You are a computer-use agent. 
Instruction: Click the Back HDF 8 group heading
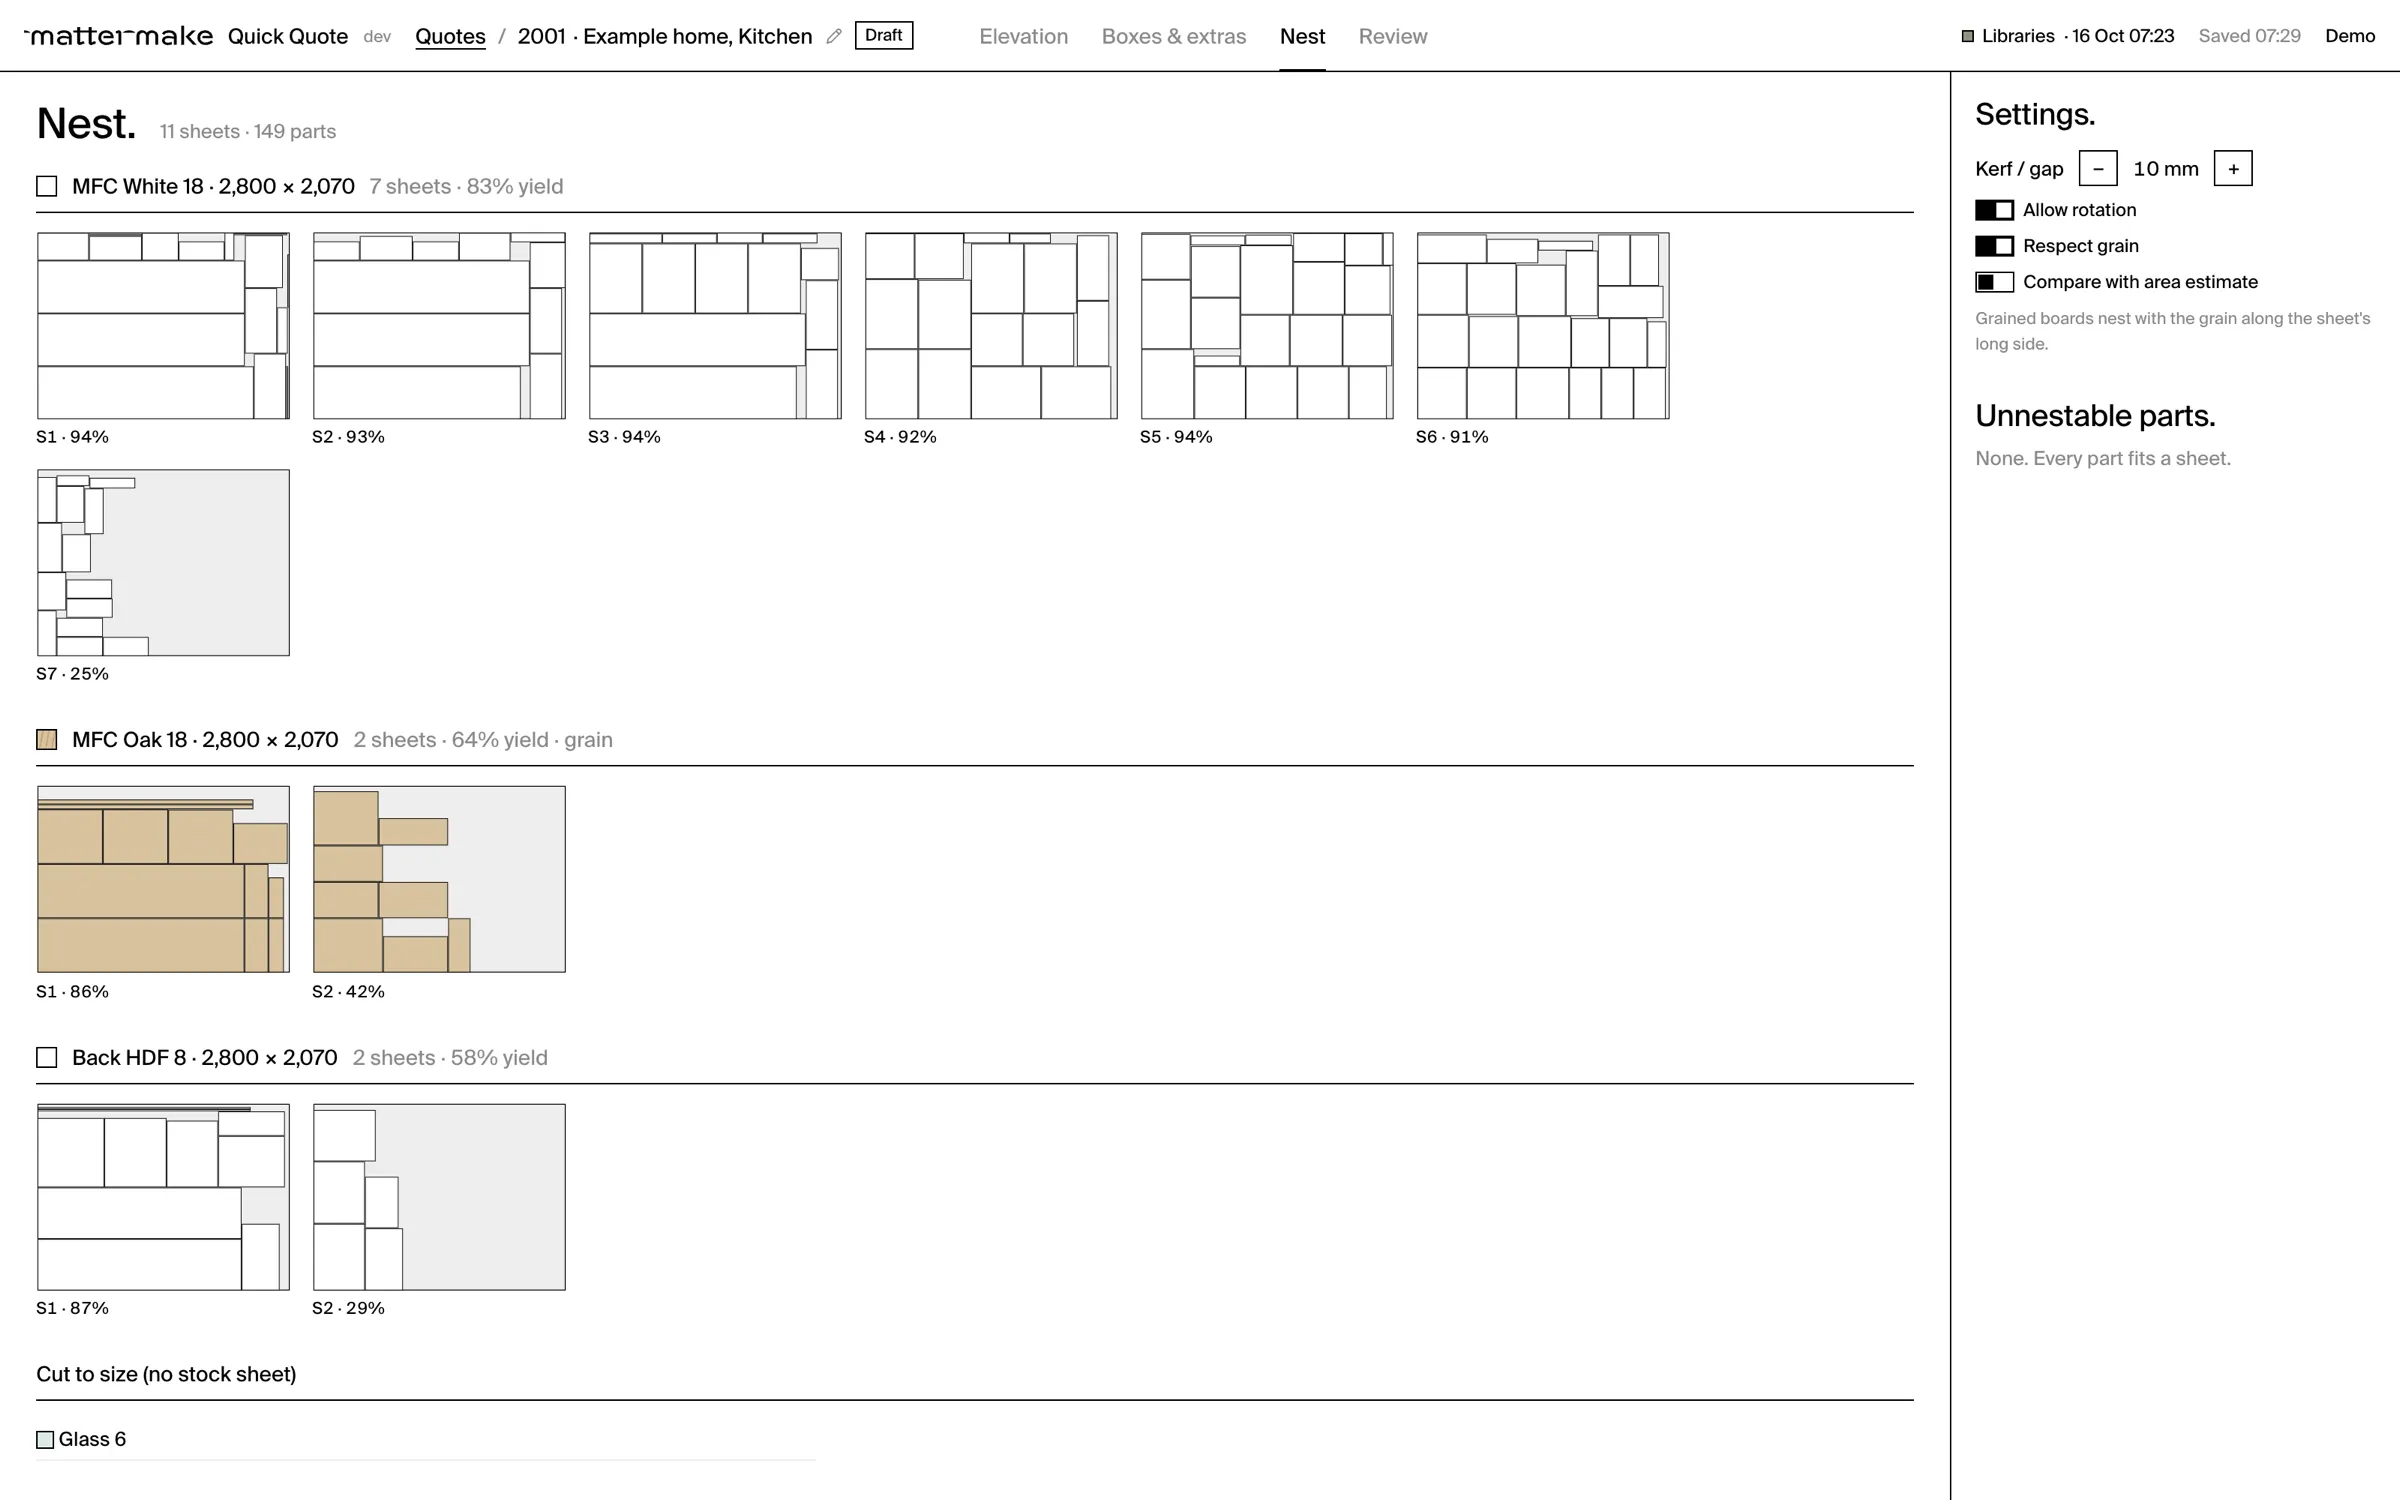205,1058
